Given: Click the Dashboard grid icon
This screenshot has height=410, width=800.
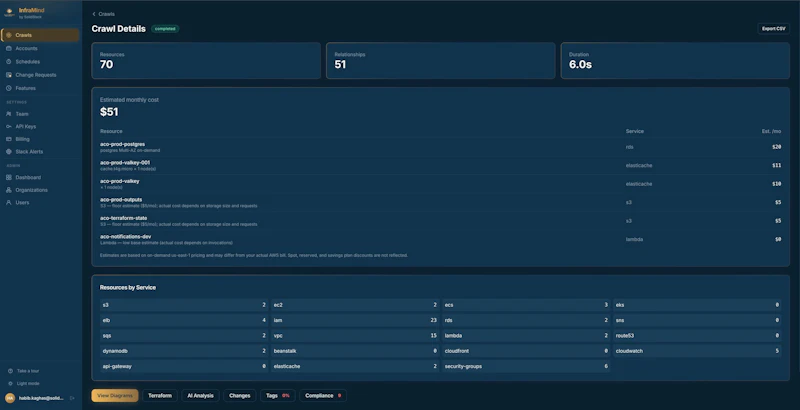Looking at the screenshot, I should 9,177.
